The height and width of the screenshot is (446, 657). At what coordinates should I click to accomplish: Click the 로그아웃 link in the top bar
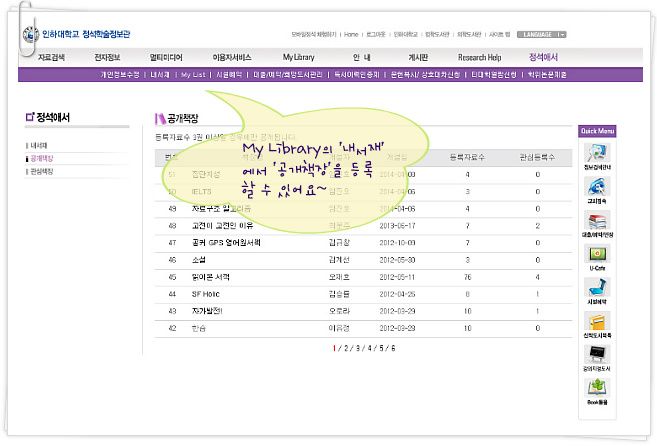pos(376,34)
